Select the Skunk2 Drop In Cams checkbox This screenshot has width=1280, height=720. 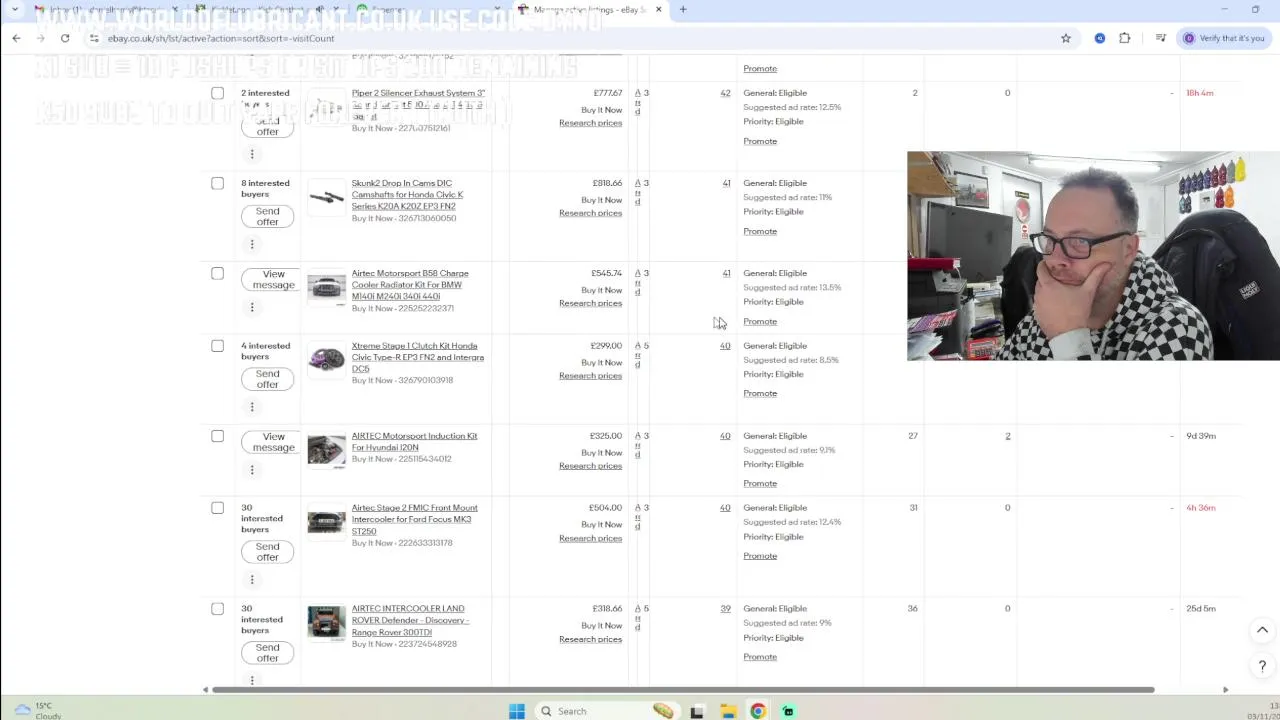point(217,183)
